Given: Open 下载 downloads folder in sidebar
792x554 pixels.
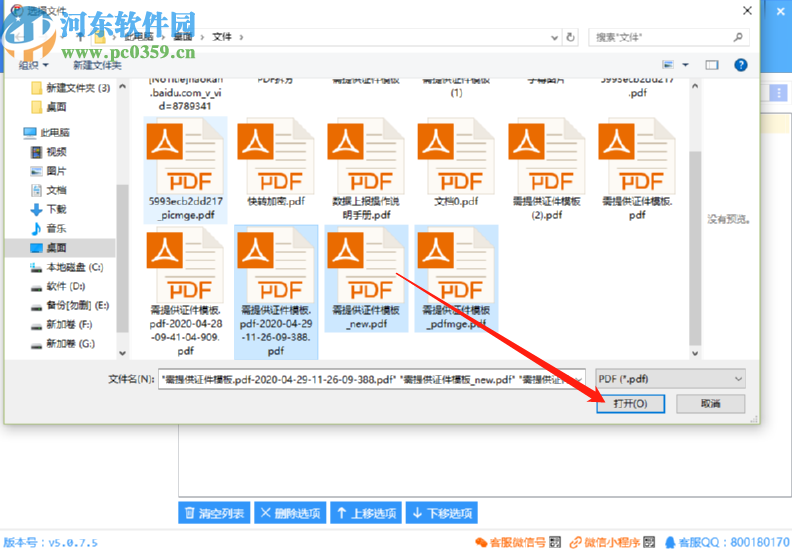Looking at the screenshot, I should click(x=49, y=209).
